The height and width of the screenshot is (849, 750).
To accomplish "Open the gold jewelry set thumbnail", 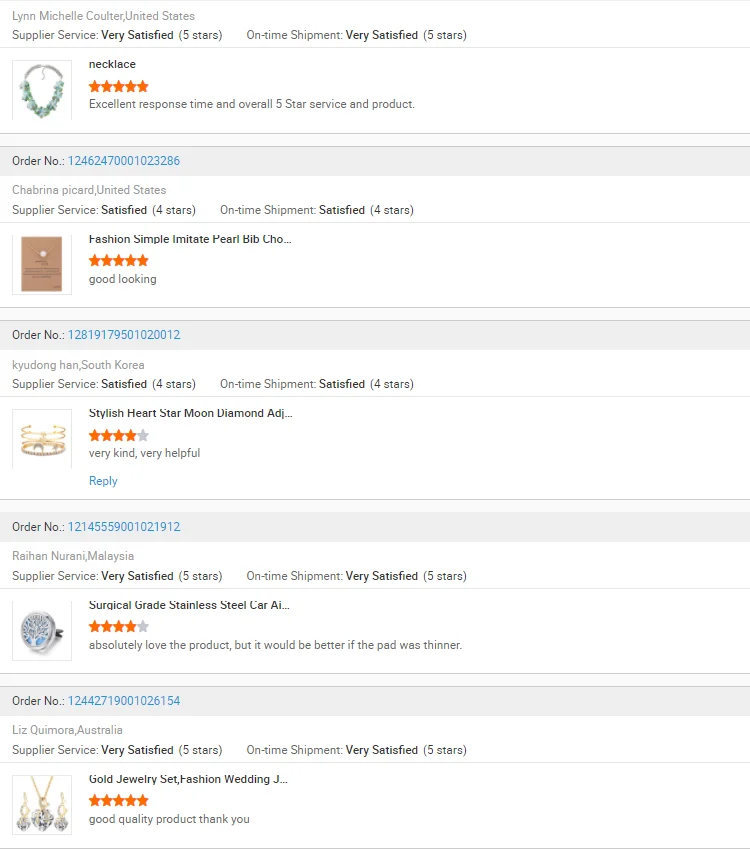I will [42, 805].
